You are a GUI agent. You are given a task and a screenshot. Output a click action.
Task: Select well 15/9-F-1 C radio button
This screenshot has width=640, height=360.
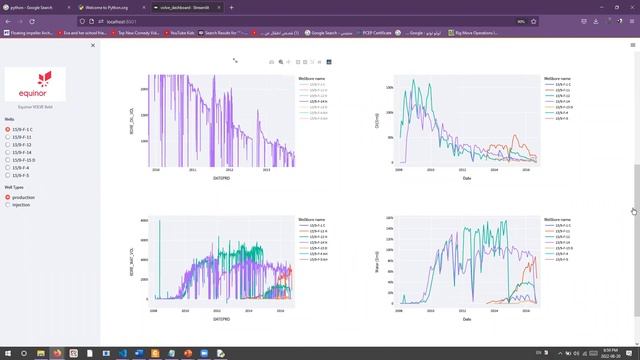pos(8,129)
